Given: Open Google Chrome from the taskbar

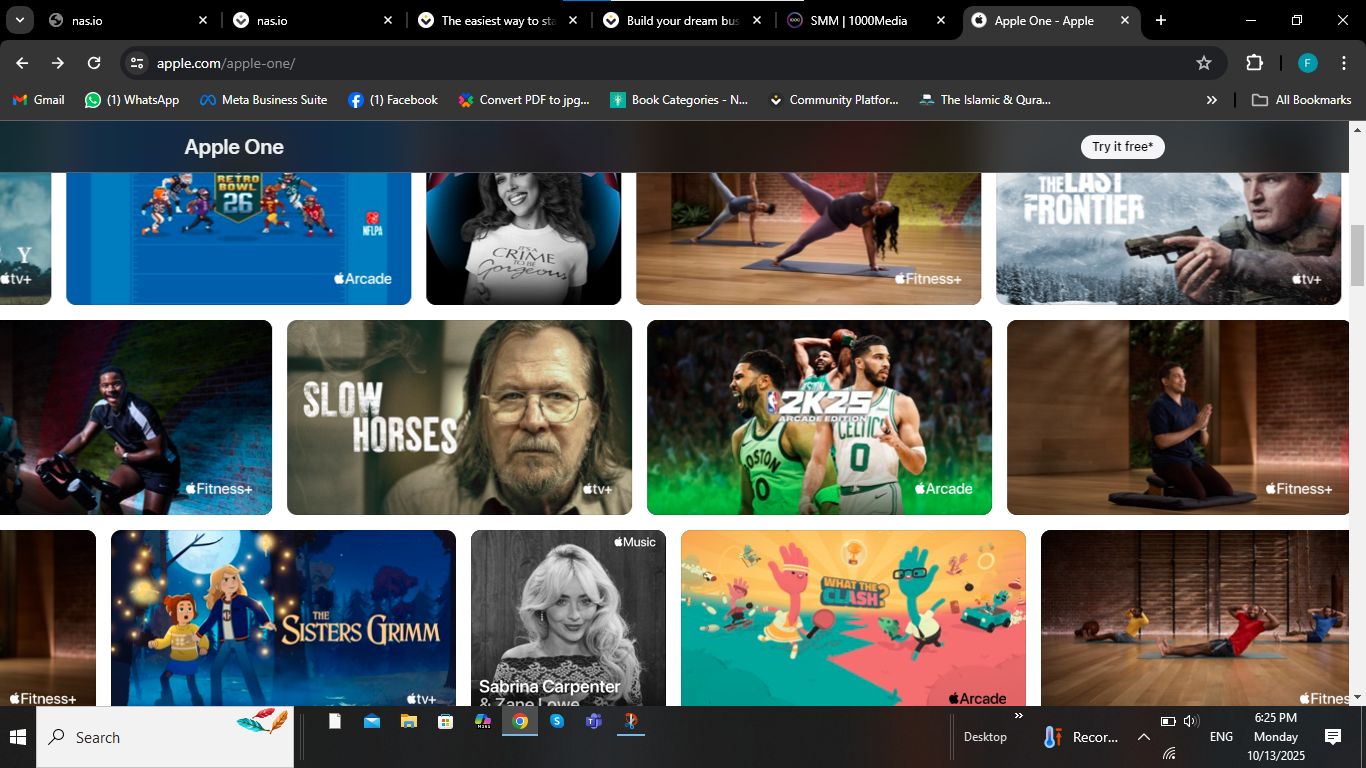Looking at the screenshot, I should (520, 721).
